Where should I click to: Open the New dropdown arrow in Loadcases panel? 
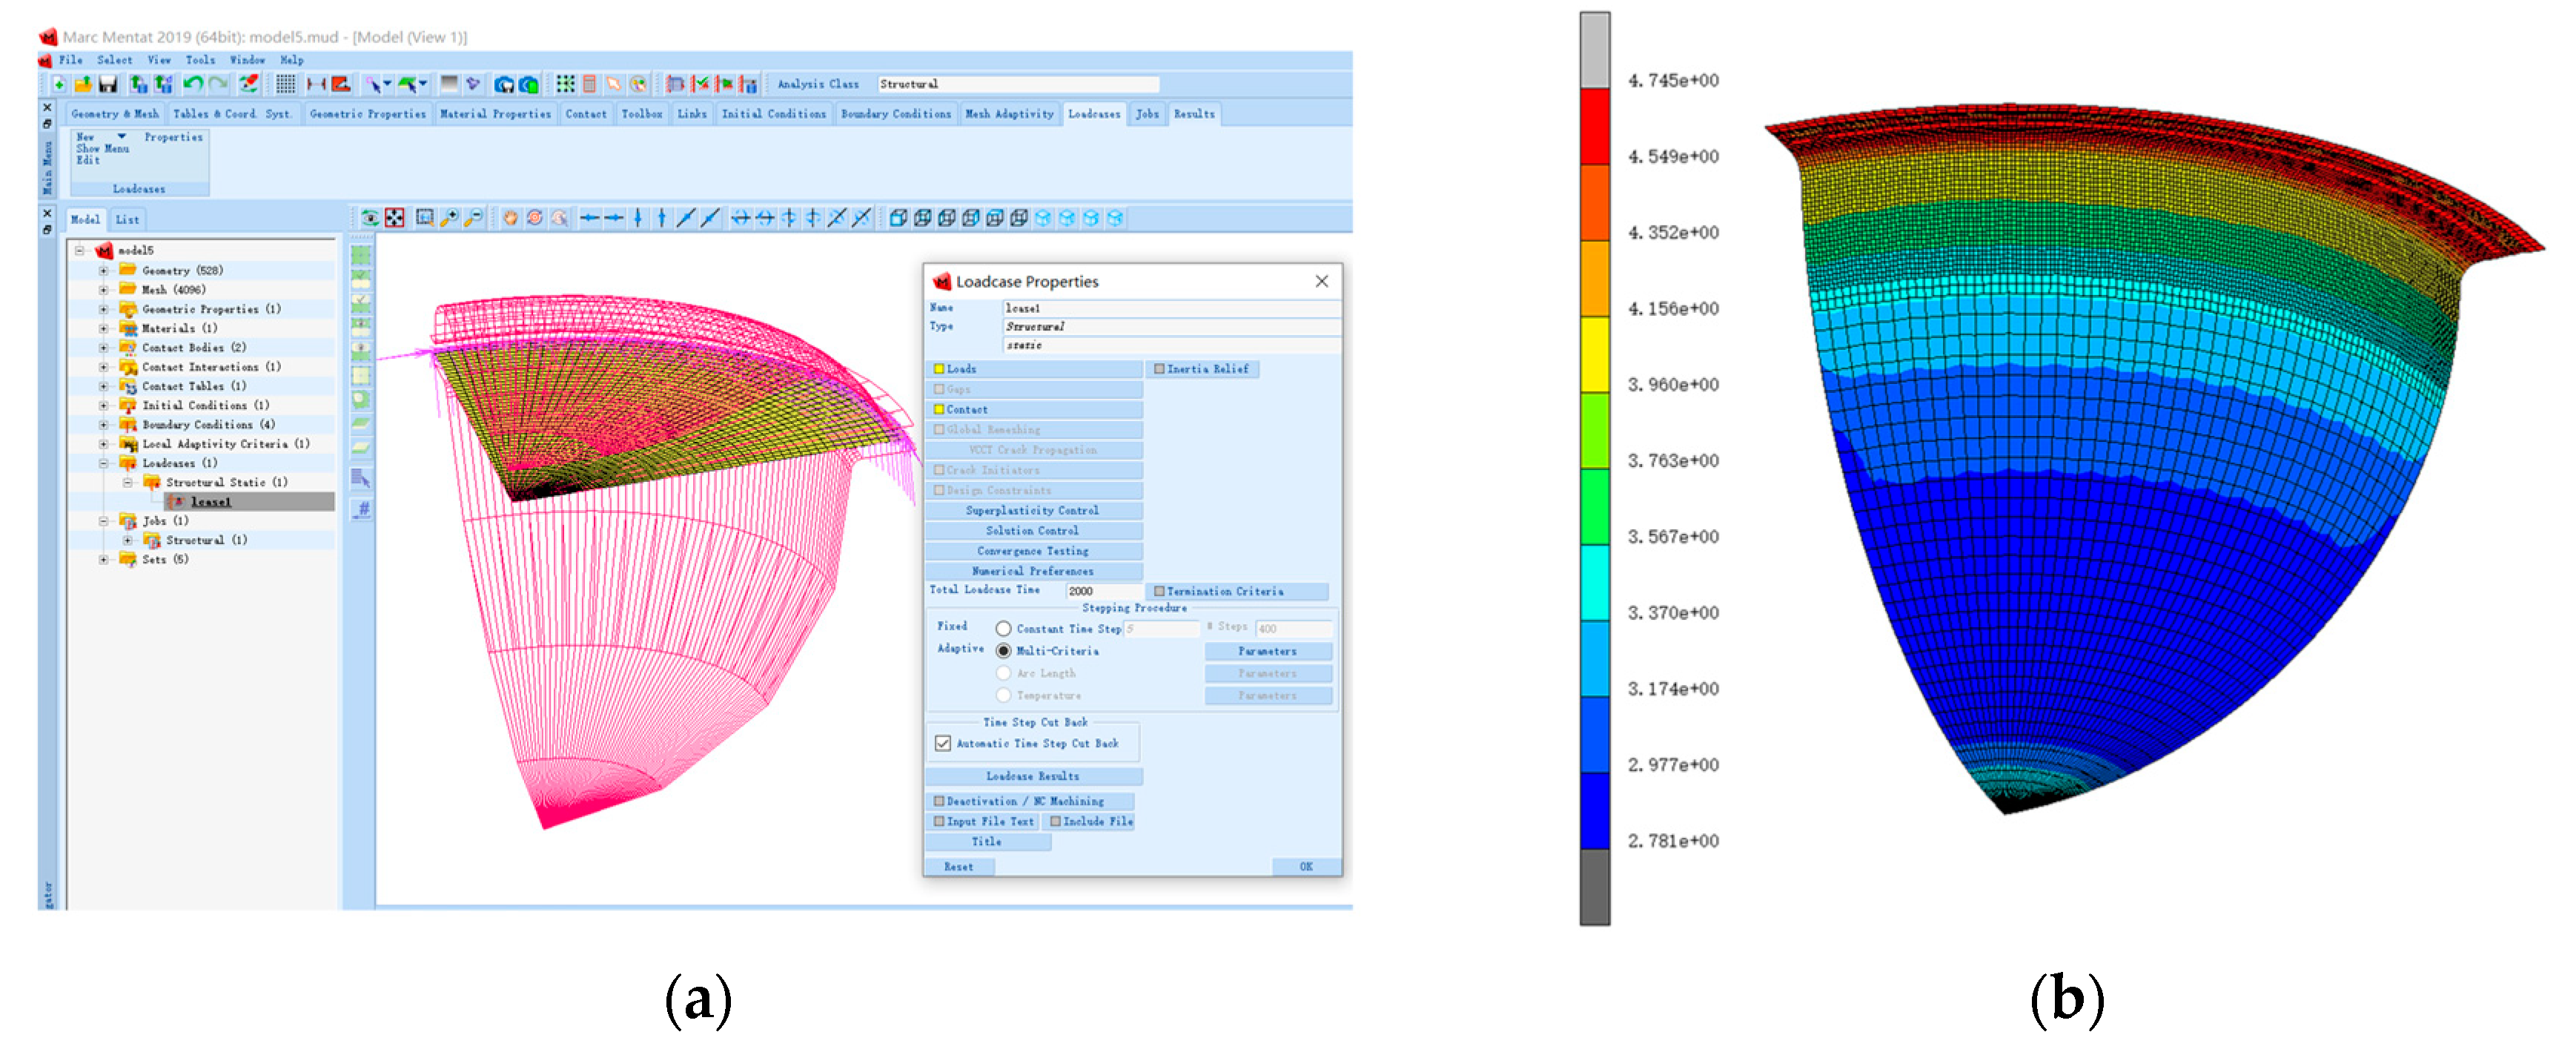click(x=122, y=136)
